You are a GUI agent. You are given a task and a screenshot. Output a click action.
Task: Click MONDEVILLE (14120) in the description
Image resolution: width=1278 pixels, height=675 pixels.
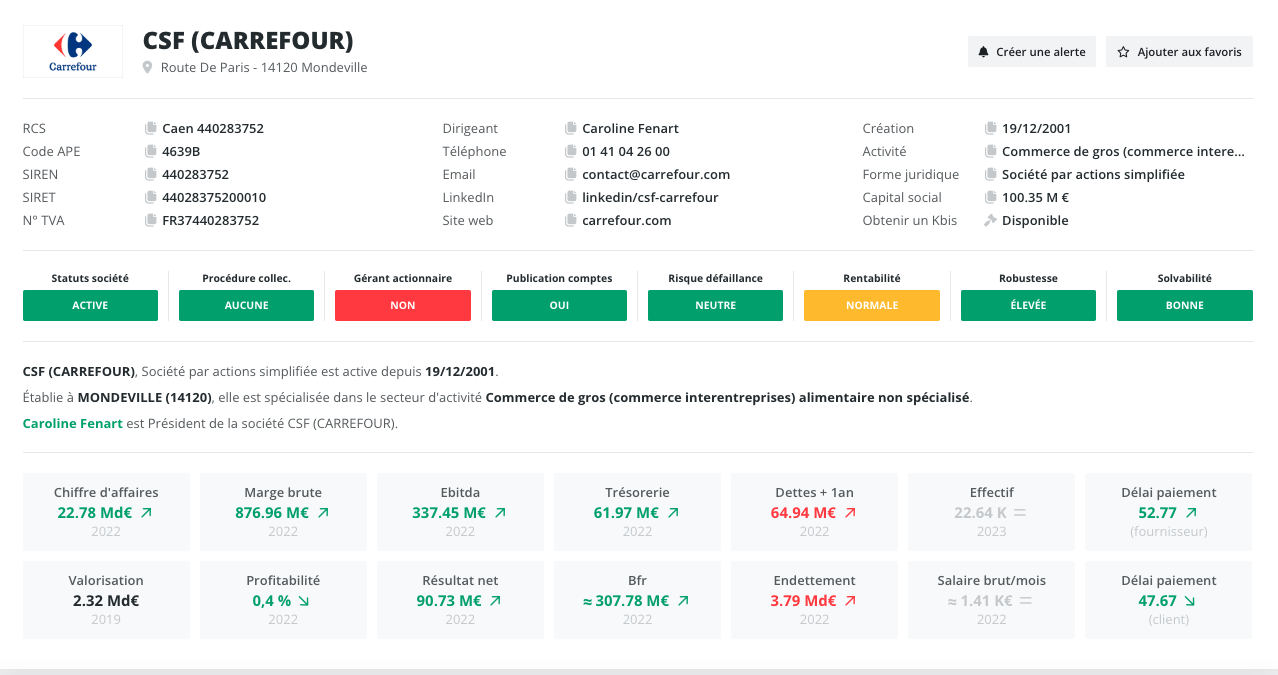[x=144, y=397]
